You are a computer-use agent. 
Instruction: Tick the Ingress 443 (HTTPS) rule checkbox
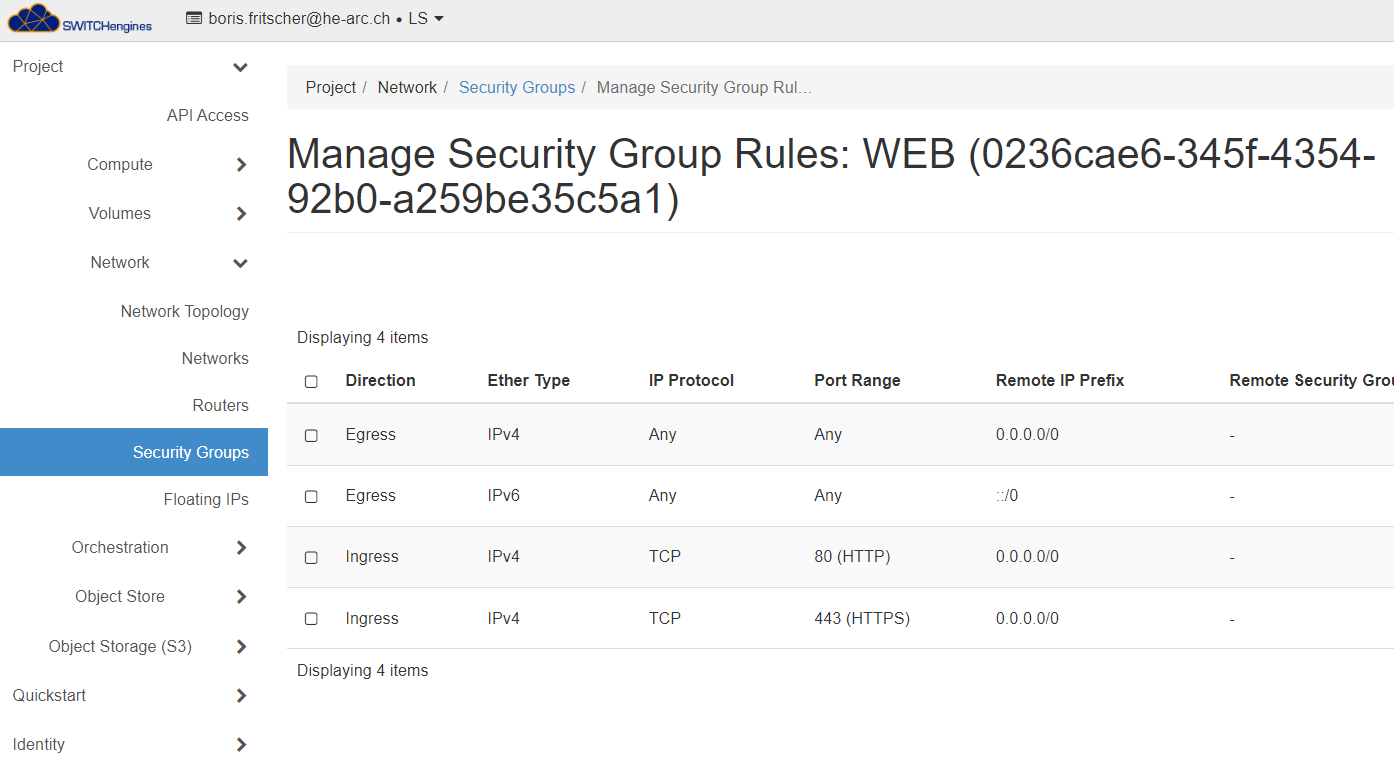(311, 619)
